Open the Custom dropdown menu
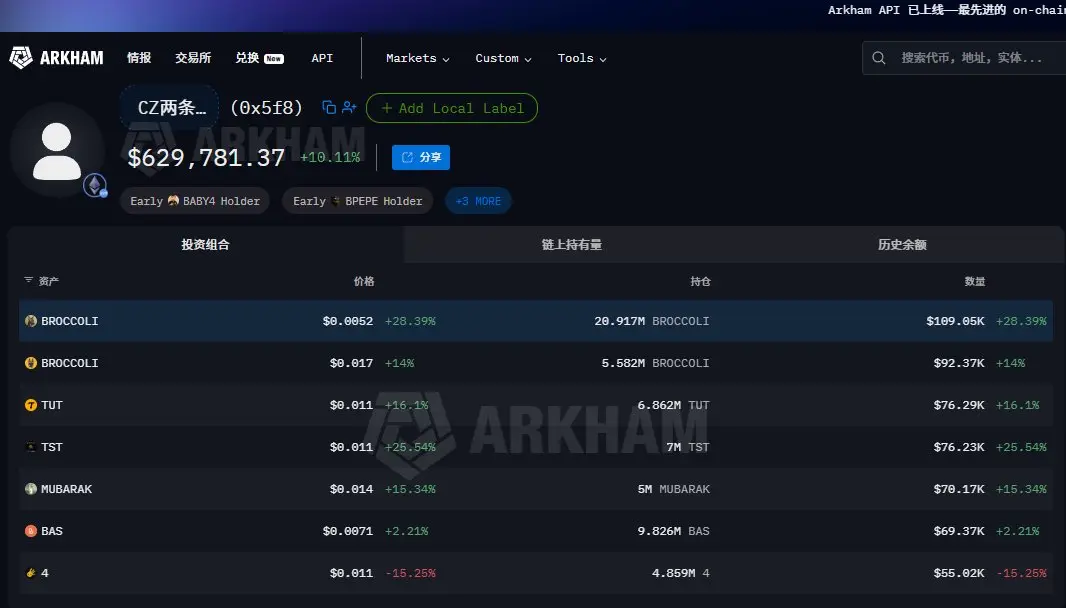This screenshot has width=1066, height=608. (x=503, y=58)
